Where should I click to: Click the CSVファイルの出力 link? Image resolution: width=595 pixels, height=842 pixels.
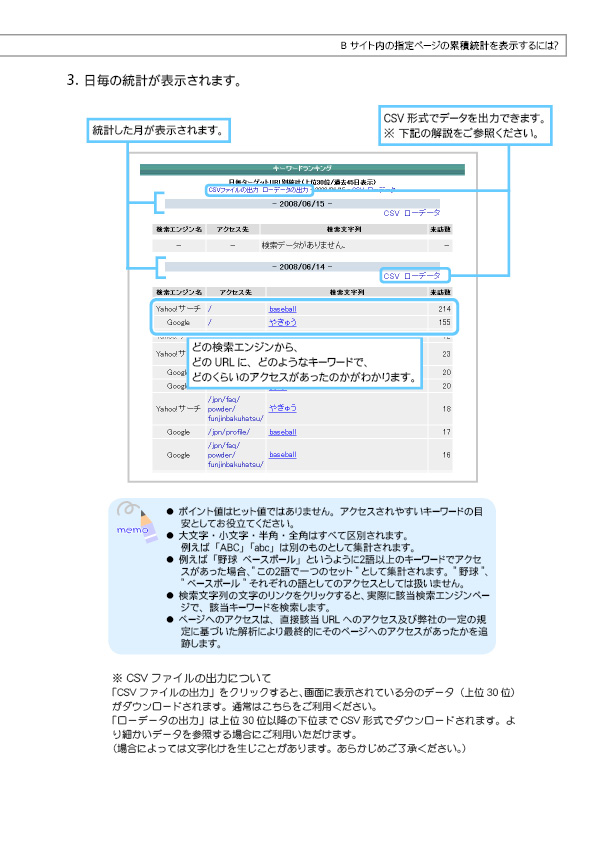pos(234,190)
